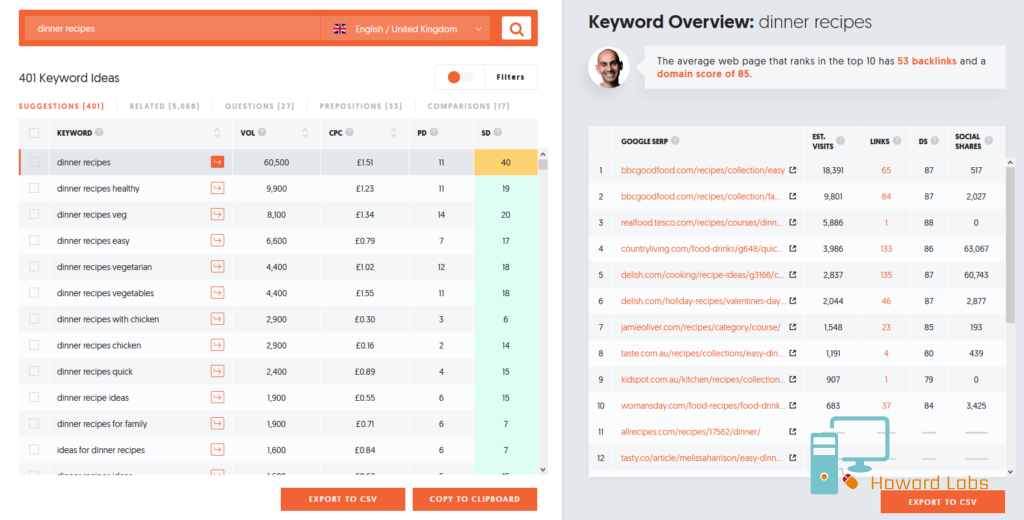Click help icon next to SOCIAL SHARES header
This screenshot has width=1024, height=520.
click(989, 140)
